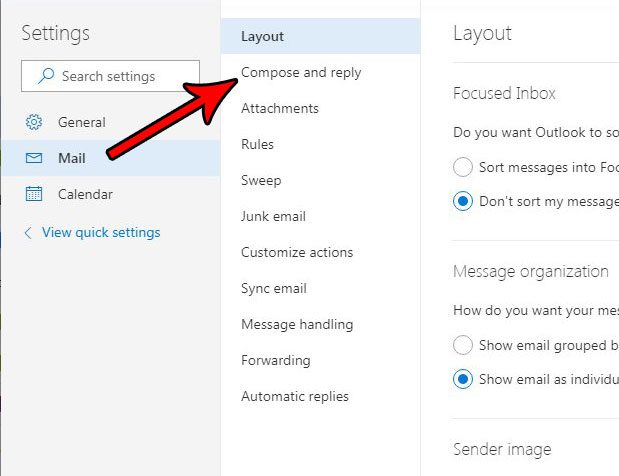Screen dimensions: 619x476
Task: Go to Forwarding settings
Action: coord(276,360)
